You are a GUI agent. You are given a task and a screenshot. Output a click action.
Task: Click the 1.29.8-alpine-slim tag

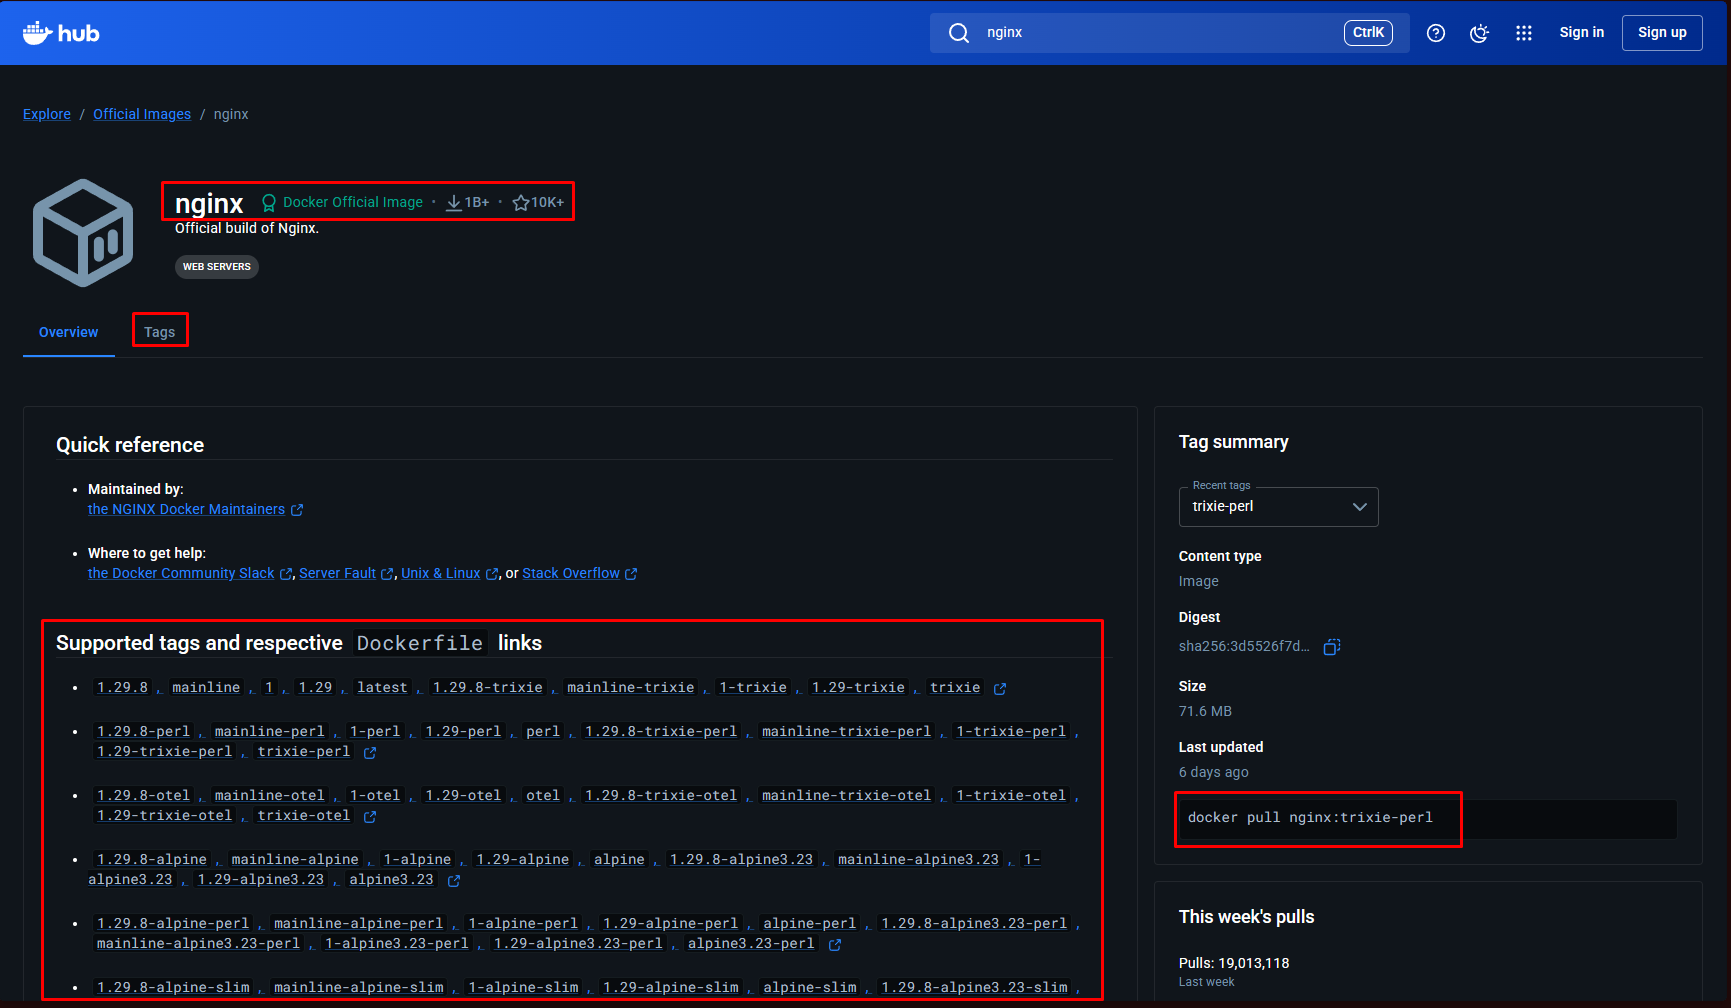(173, 988)
